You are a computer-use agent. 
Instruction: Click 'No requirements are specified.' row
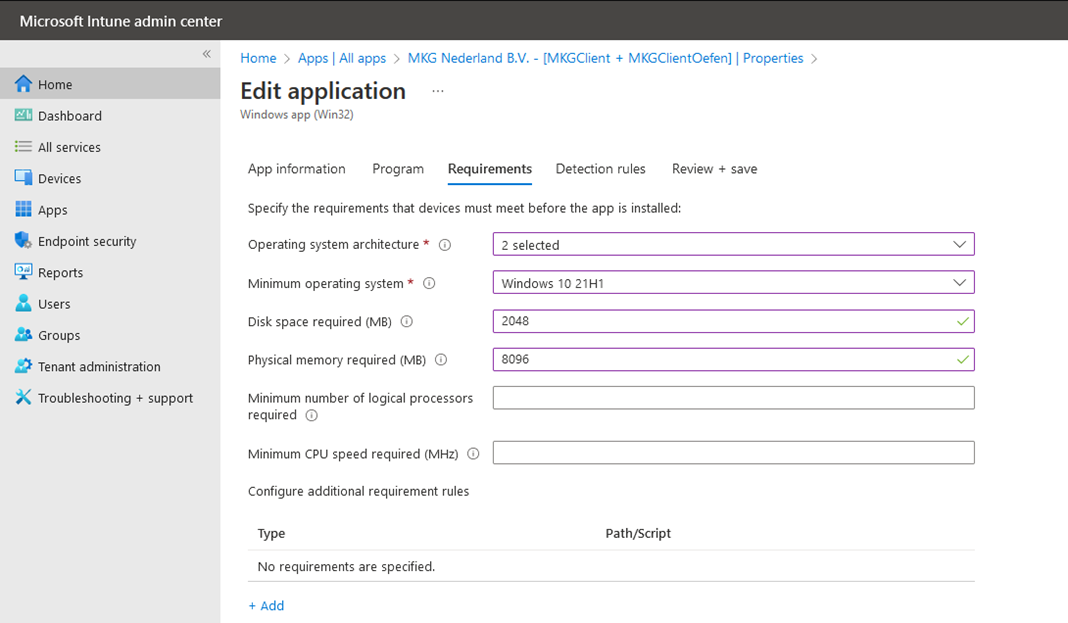coord(611,566)
